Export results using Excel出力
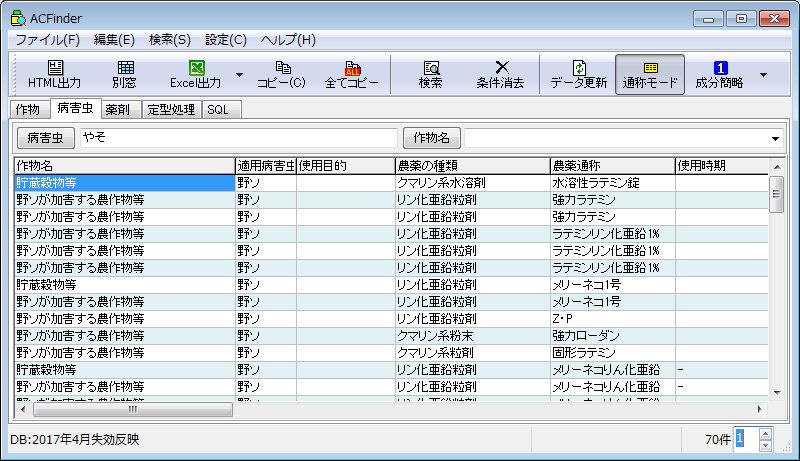The width and height of the screenshot is (800, 461). (196, 74)
